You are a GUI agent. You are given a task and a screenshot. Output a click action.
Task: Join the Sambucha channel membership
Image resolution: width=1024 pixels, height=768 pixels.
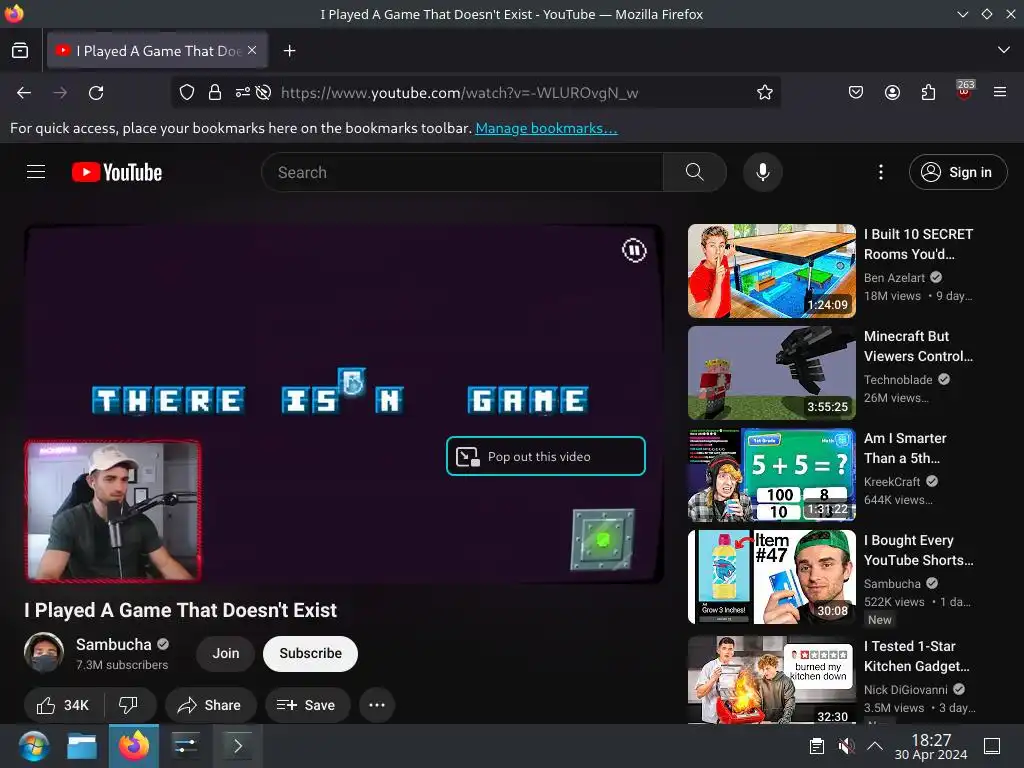pyautogui.click(x=225, y=654)
